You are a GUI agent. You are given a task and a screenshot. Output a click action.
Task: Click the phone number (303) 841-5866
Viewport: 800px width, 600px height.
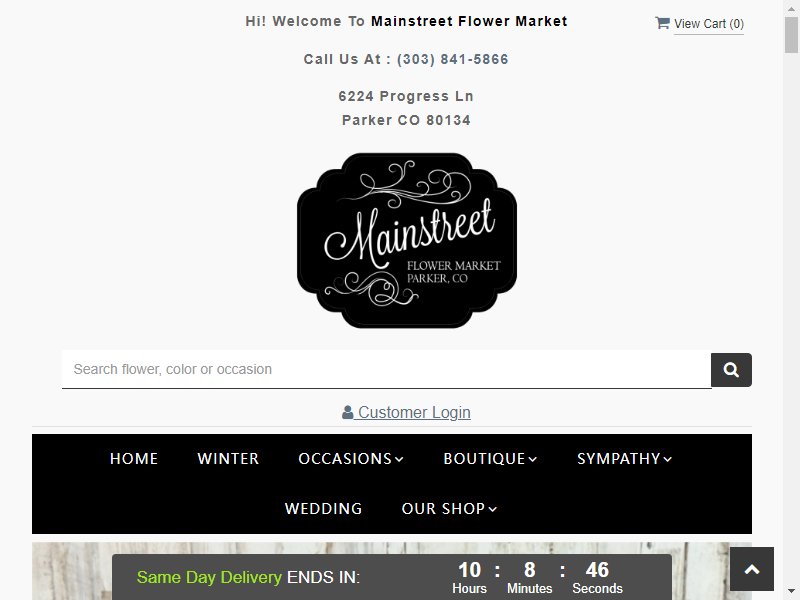(x=453, y=59)
